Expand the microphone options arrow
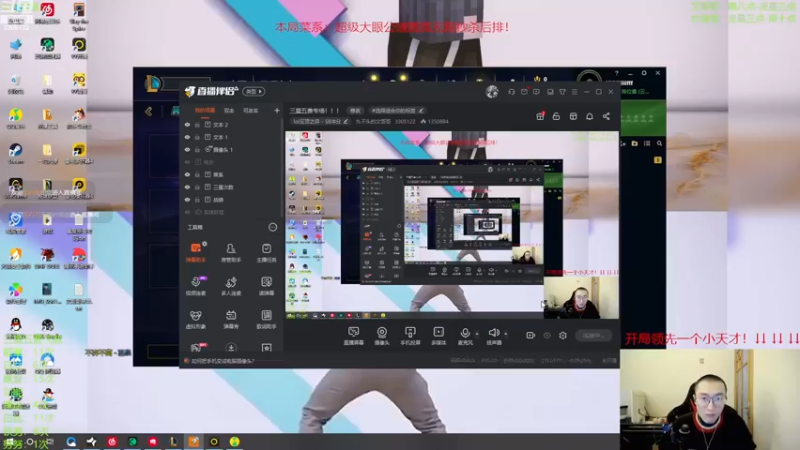The width and height of the screenshot is (800, 450). pos(477,334)
